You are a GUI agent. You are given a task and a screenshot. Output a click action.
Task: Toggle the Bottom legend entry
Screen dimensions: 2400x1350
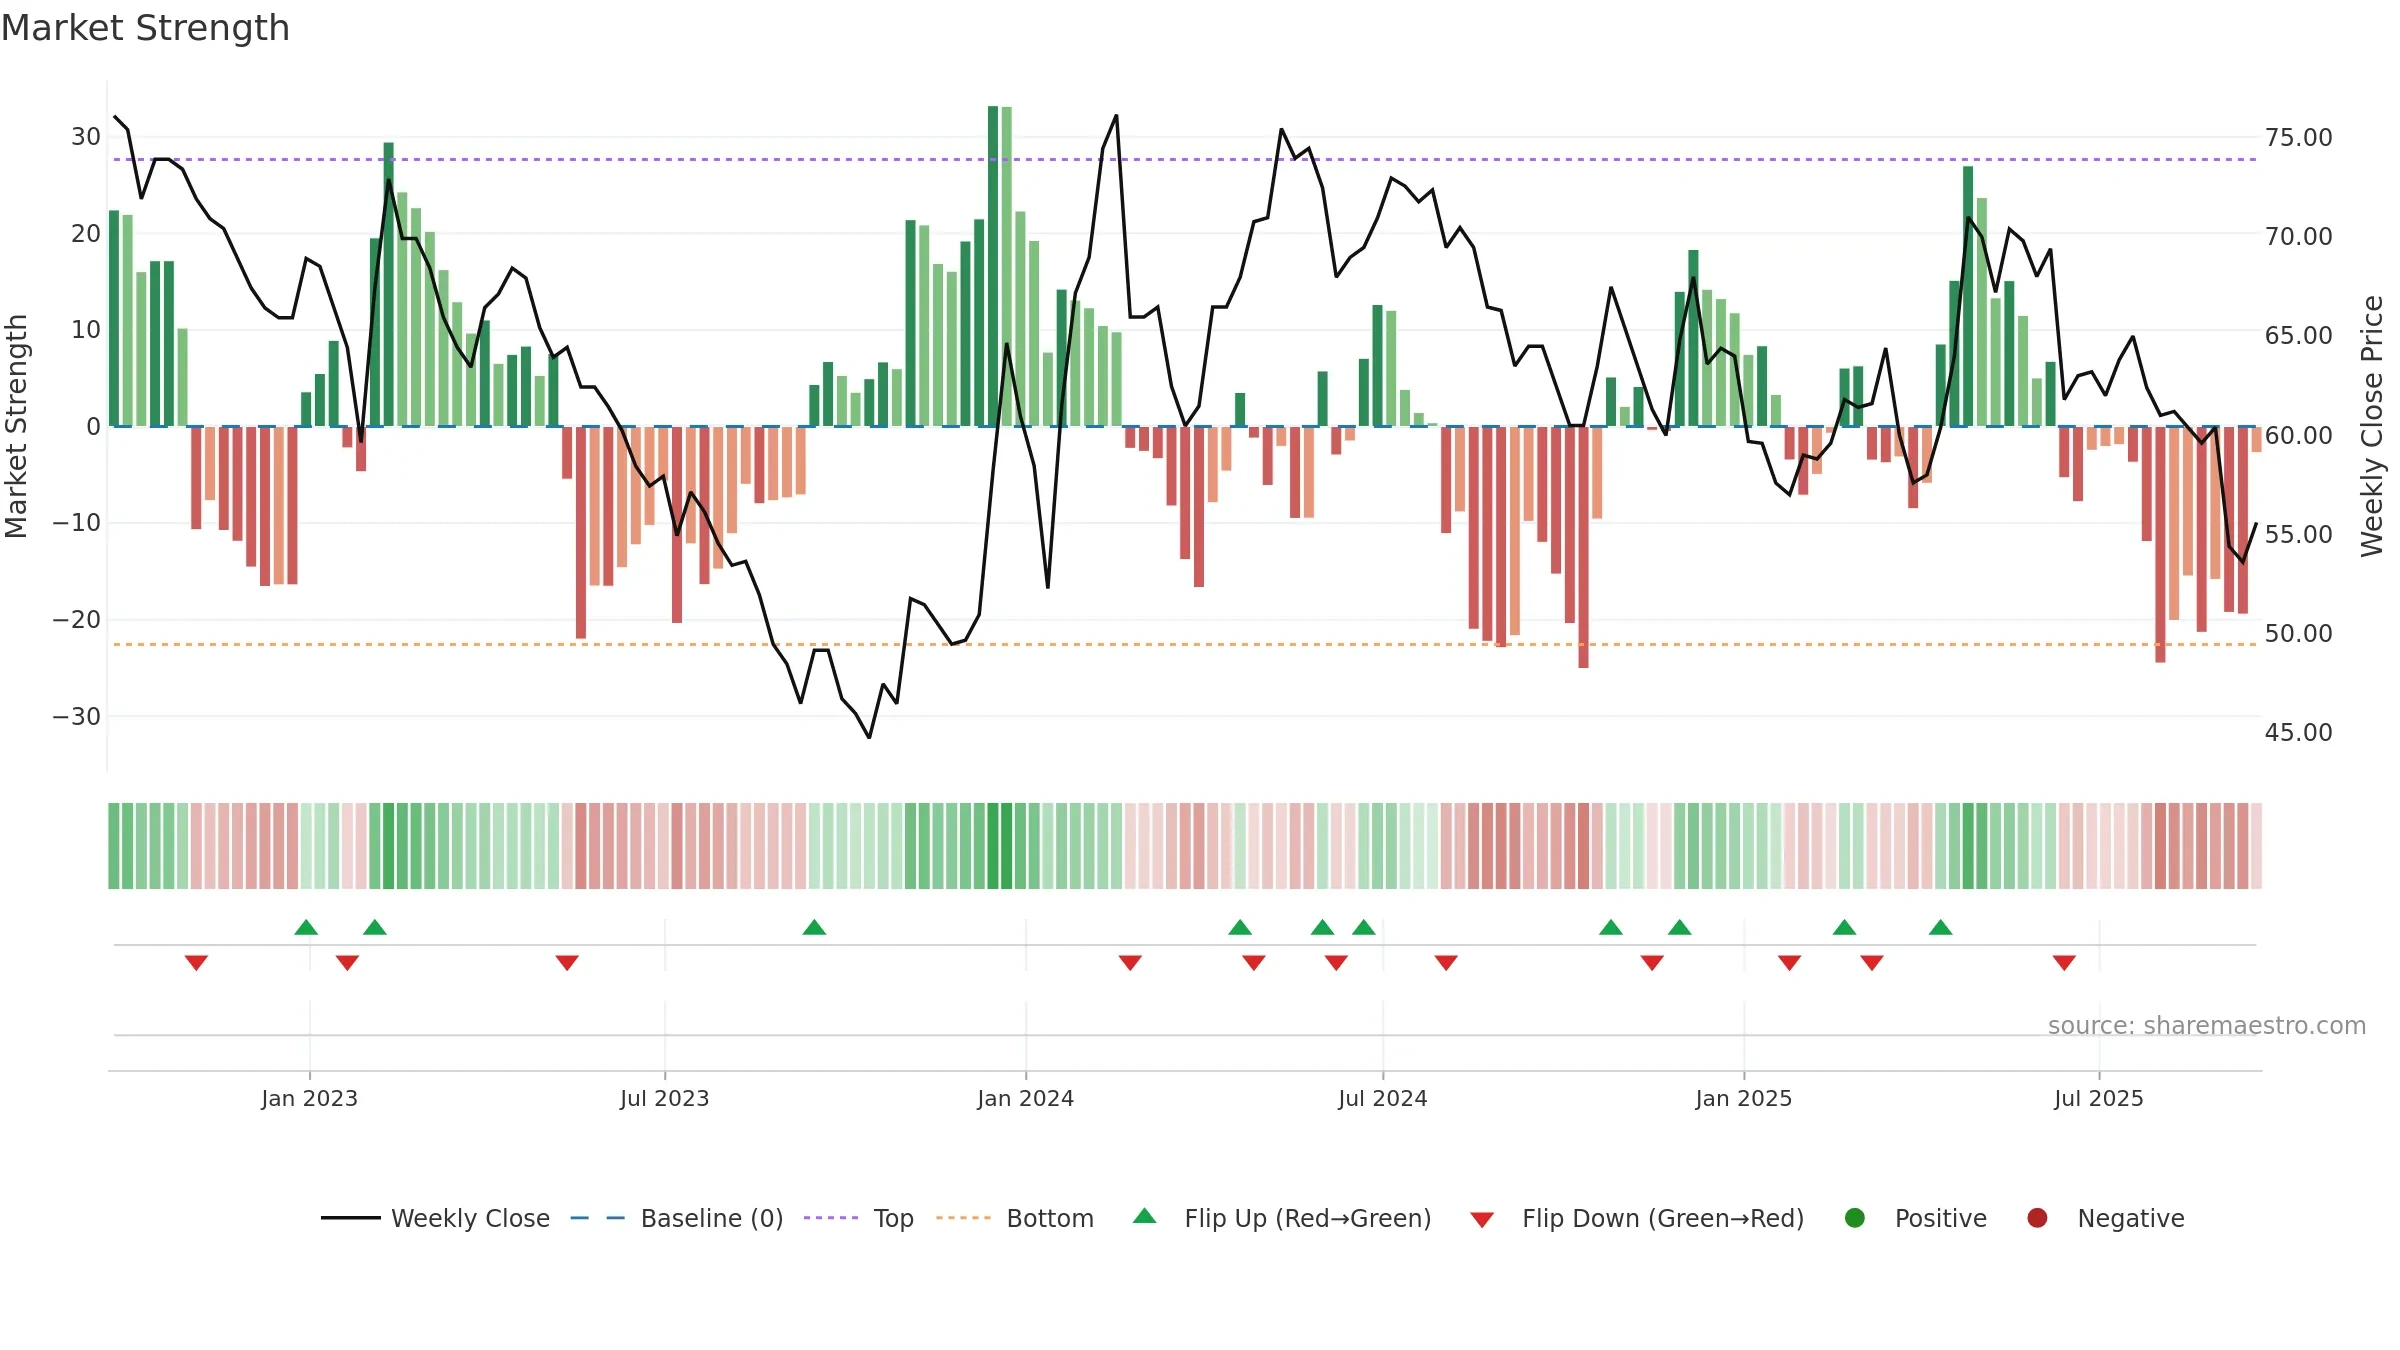(1015, 1218)
